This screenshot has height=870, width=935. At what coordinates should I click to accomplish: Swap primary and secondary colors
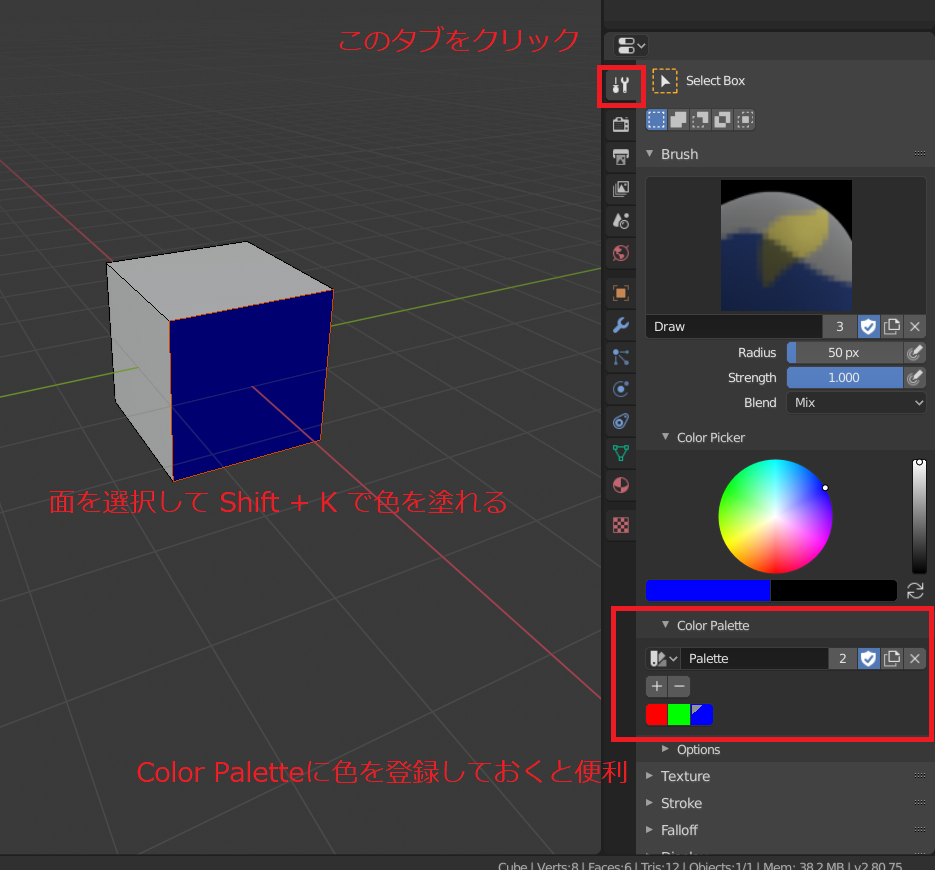pos(915,591)
